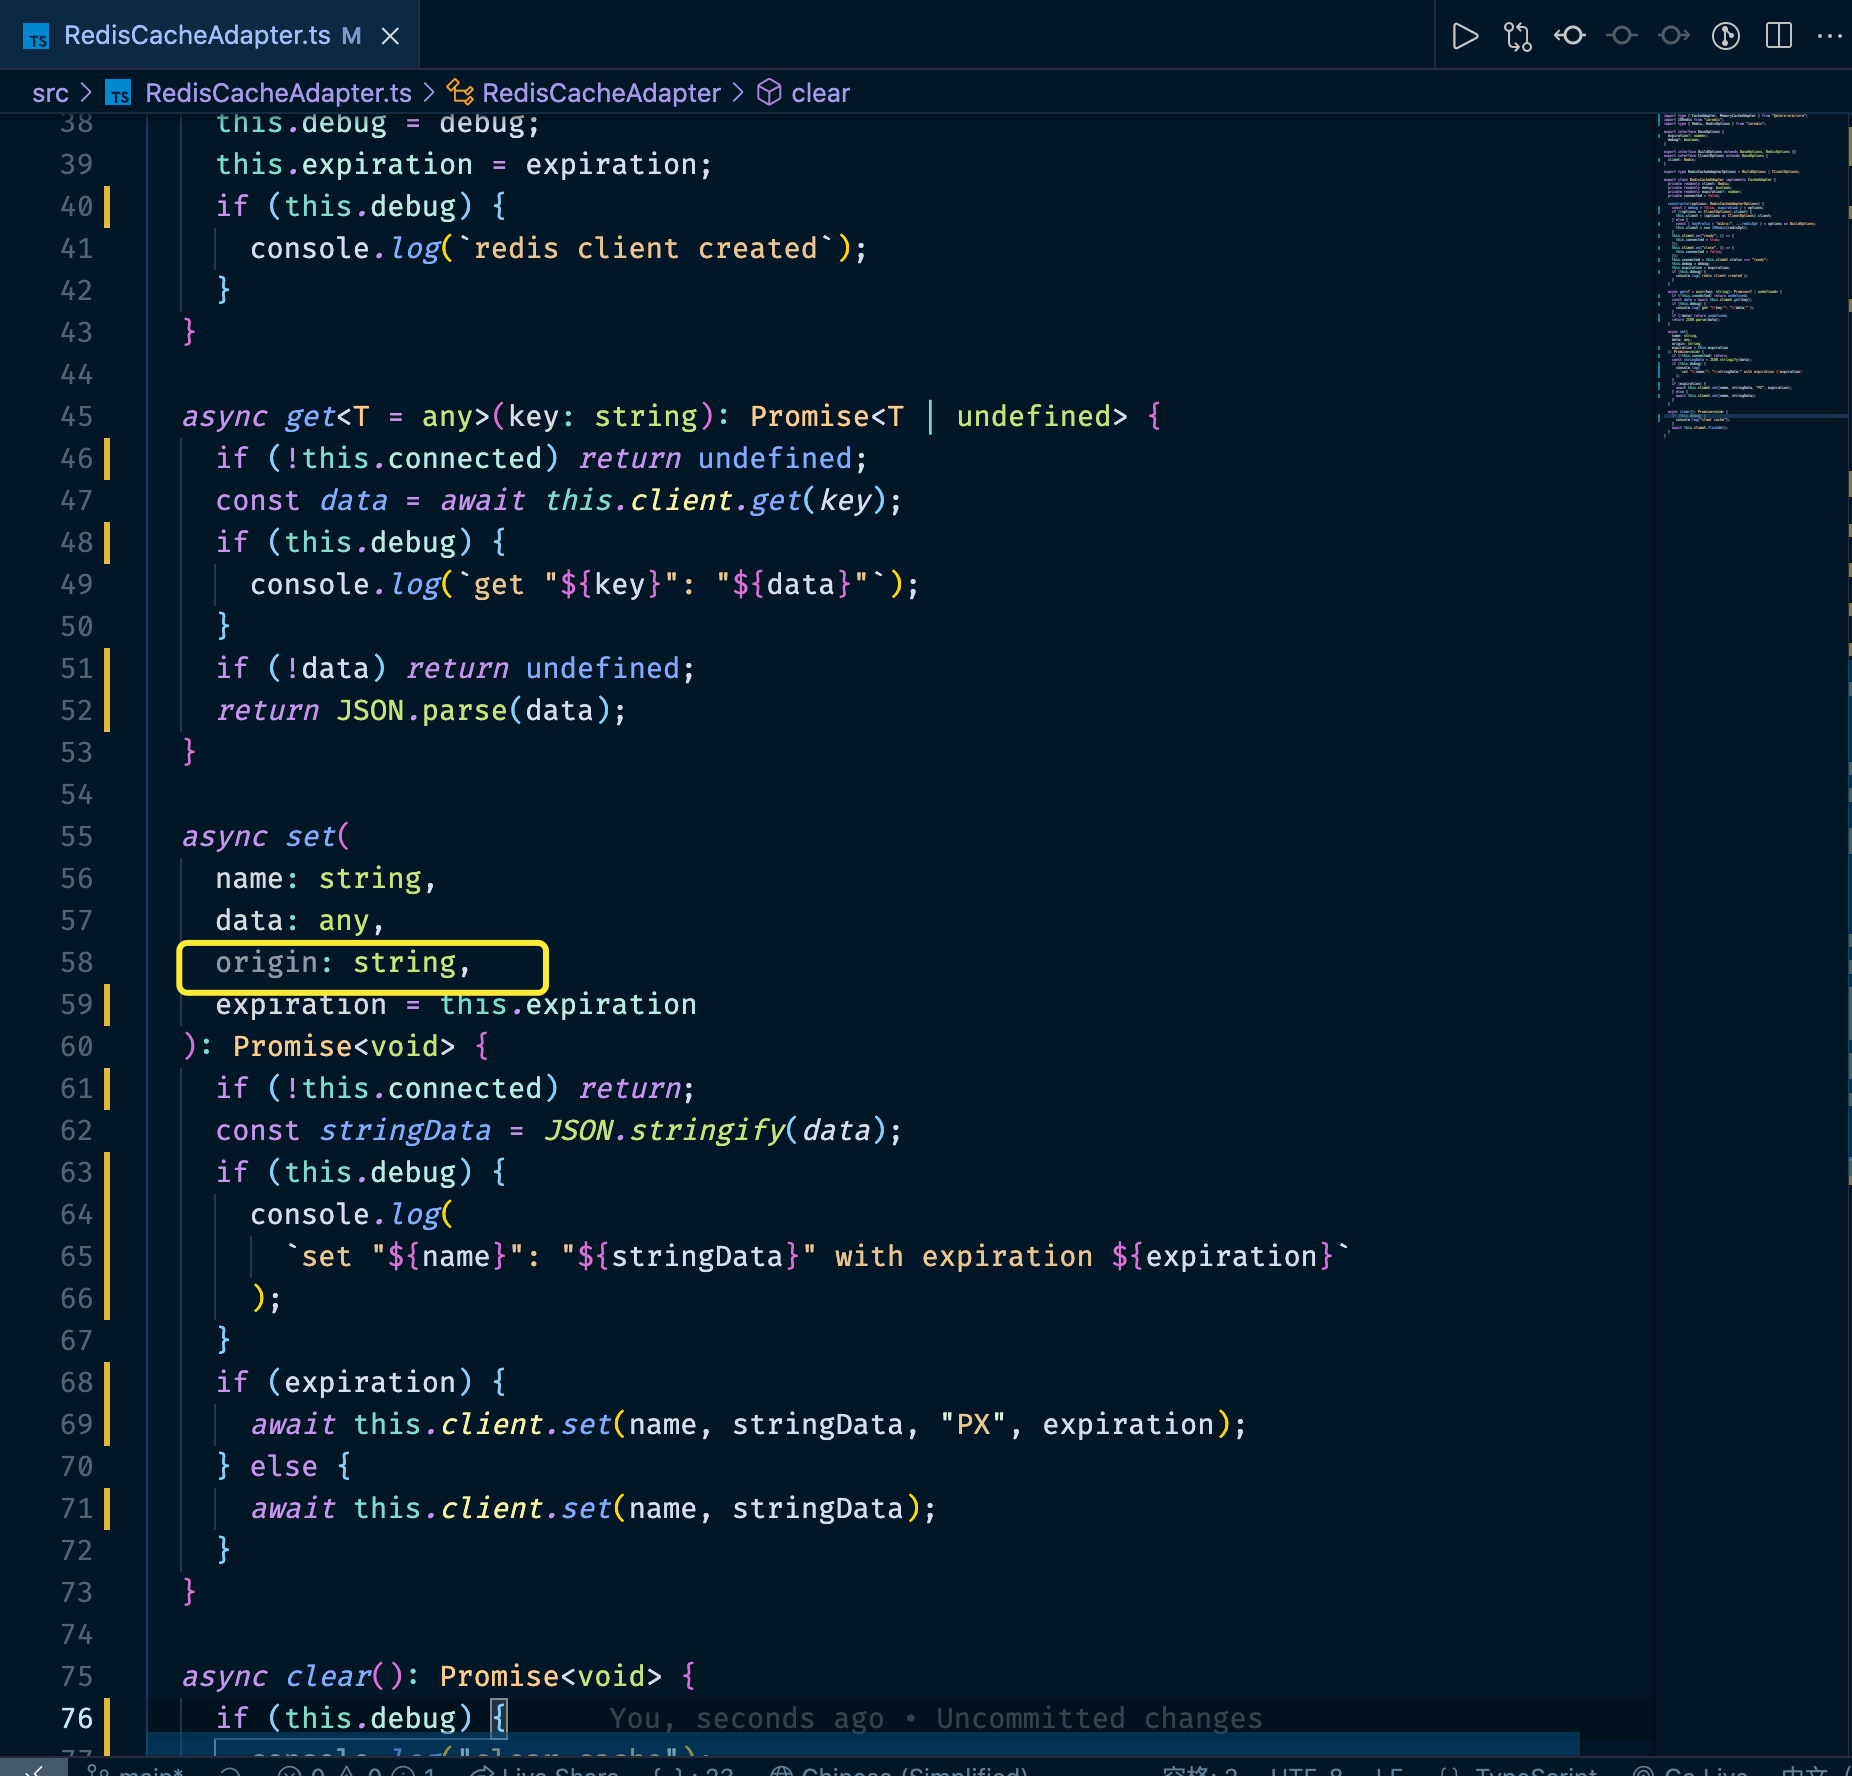Click 'JSON.stringify(data)' on line 62
1852x1776 pixels.
coord(715,1130)
